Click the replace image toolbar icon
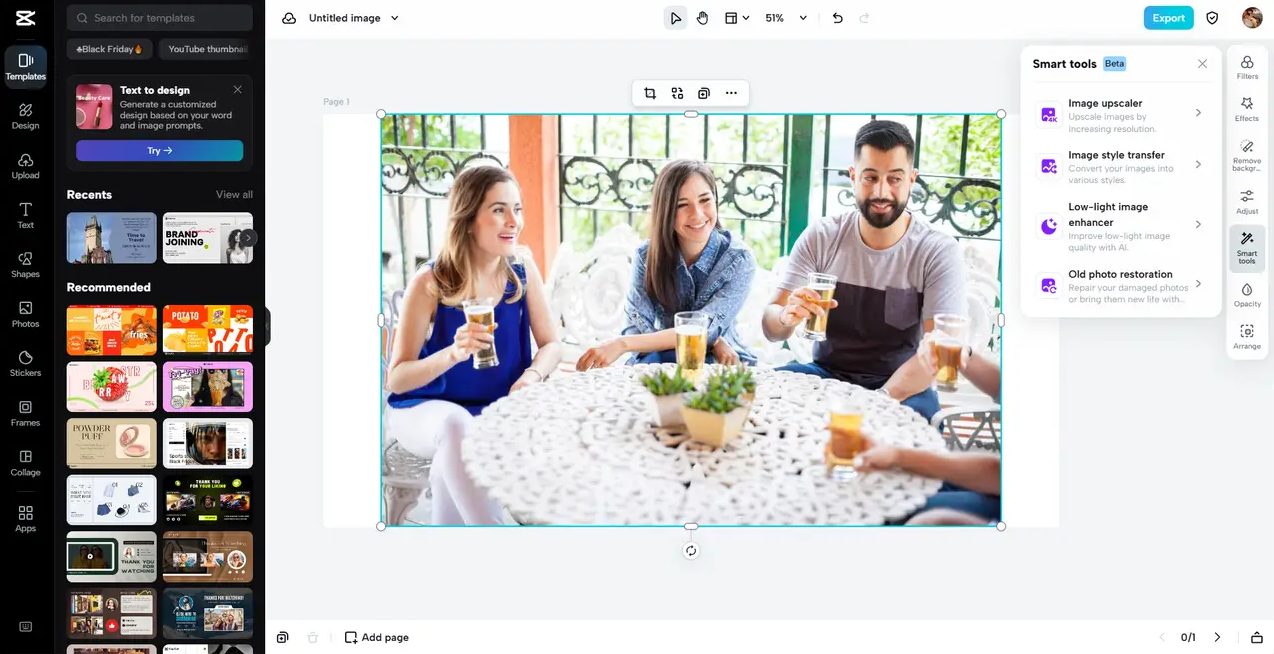This screenshot has height=654, width=1274. coord(677,93)
